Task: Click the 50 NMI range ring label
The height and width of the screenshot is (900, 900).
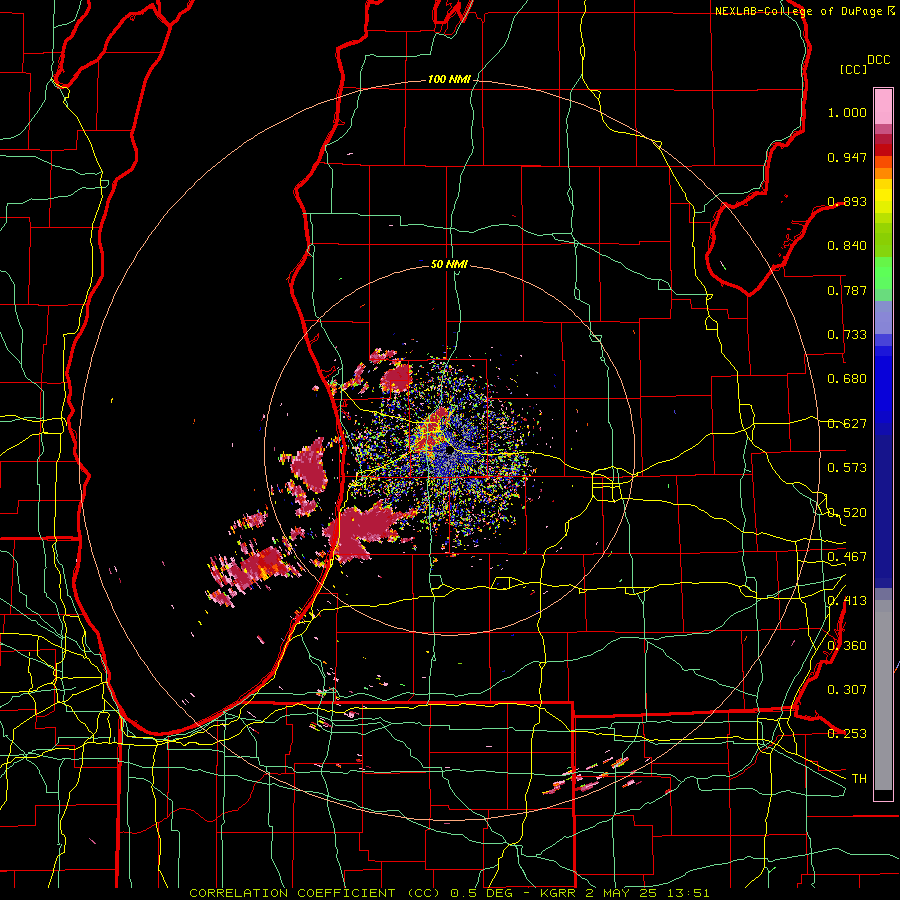Action: [449, 264]
